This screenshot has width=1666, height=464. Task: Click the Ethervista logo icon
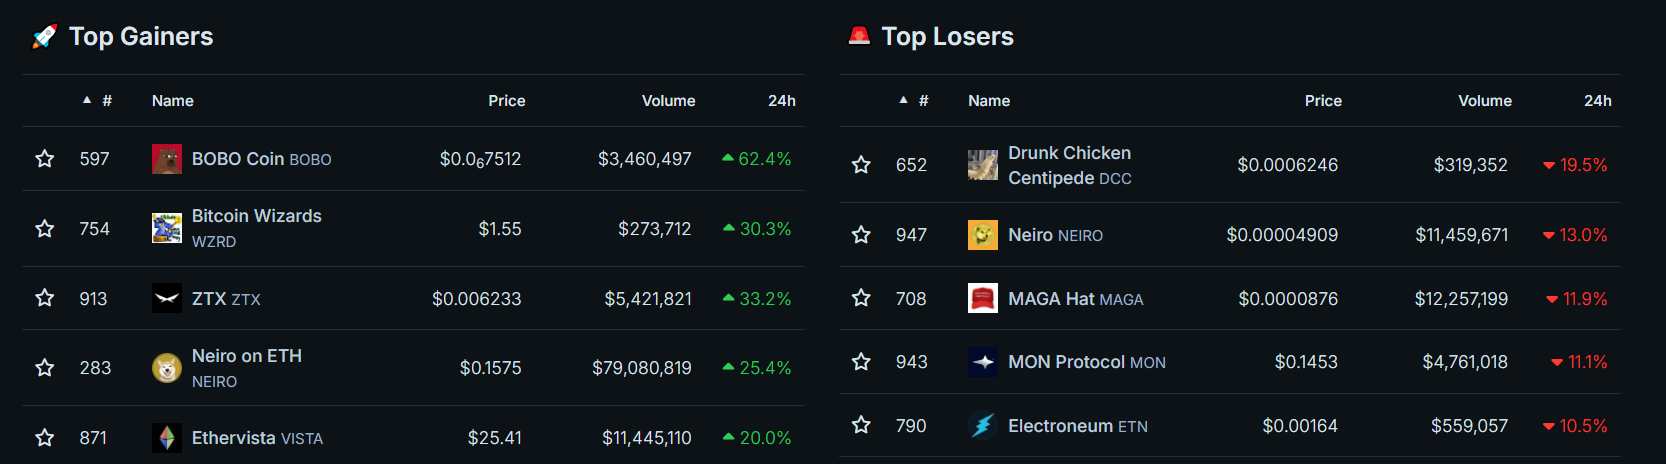click(x=166, y=438)
